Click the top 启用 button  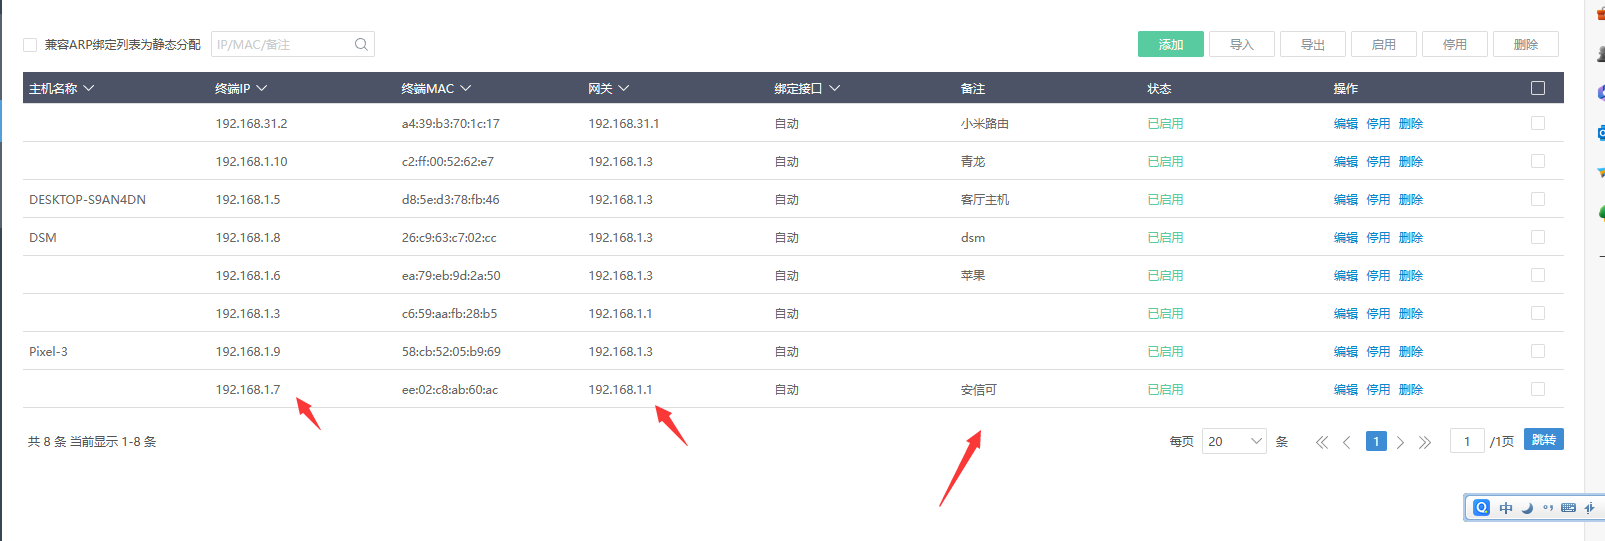point(1384,44)
